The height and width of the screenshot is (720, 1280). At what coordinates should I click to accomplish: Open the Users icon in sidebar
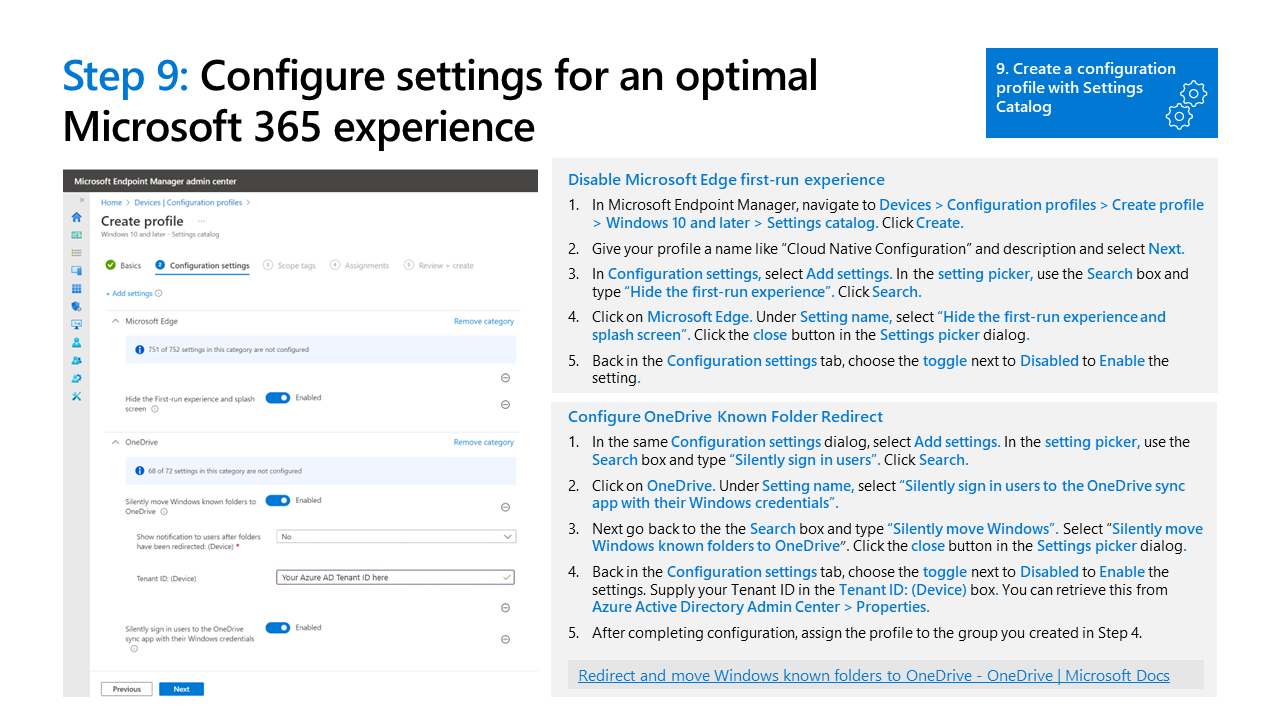(76, 342)
